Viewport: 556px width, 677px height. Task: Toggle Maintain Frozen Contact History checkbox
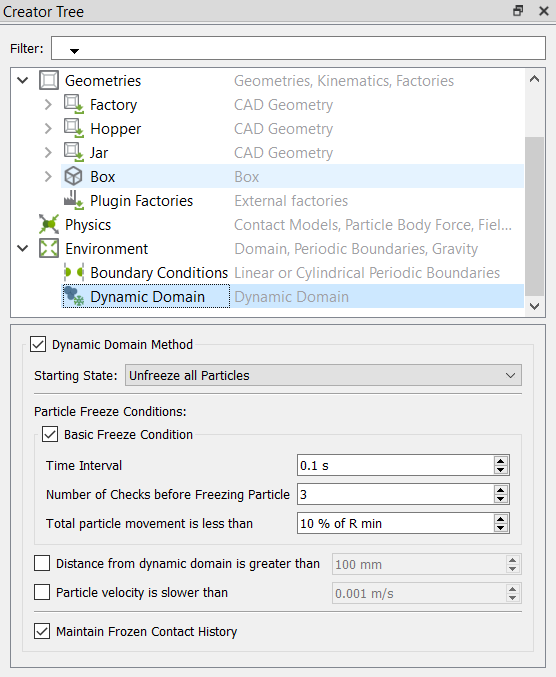(x=42, y=631)
